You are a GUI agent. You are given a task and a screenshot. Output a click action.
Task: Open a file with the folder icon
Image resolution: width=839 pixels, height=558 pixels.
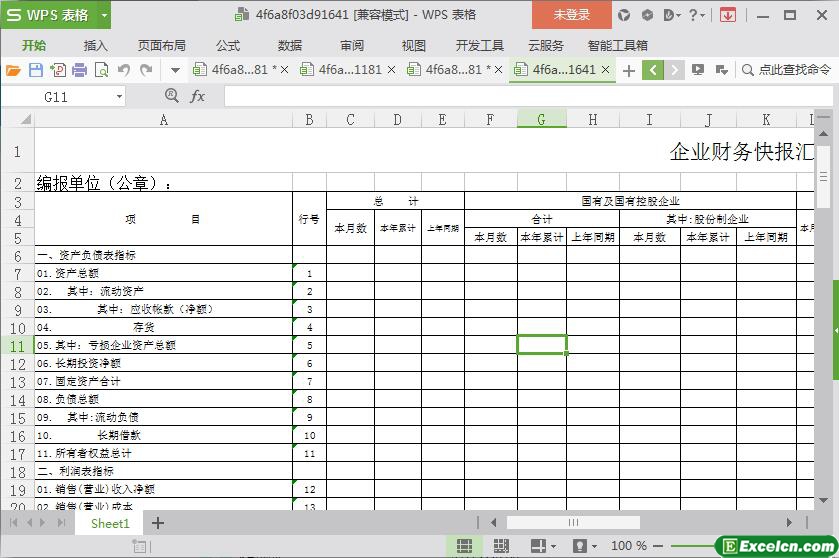tap(13, 70)
